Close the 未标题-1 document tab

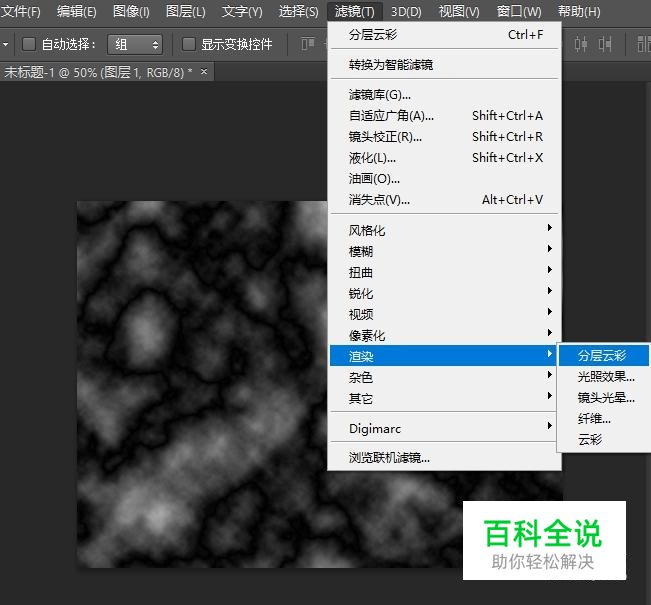pos(204,71)
